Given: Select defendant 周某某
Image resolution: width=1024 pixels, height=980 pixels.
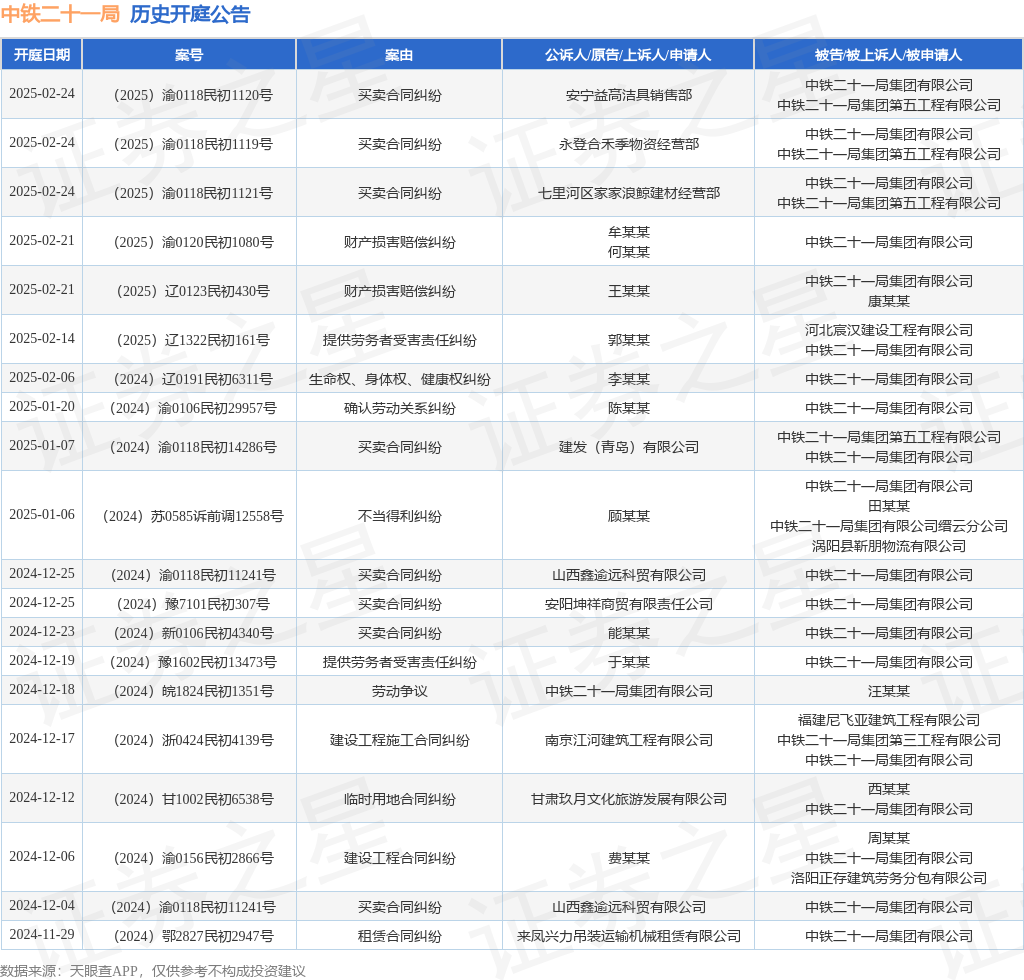Looking at the screenshot, I should pyautogui.click(x=889, y=838).
